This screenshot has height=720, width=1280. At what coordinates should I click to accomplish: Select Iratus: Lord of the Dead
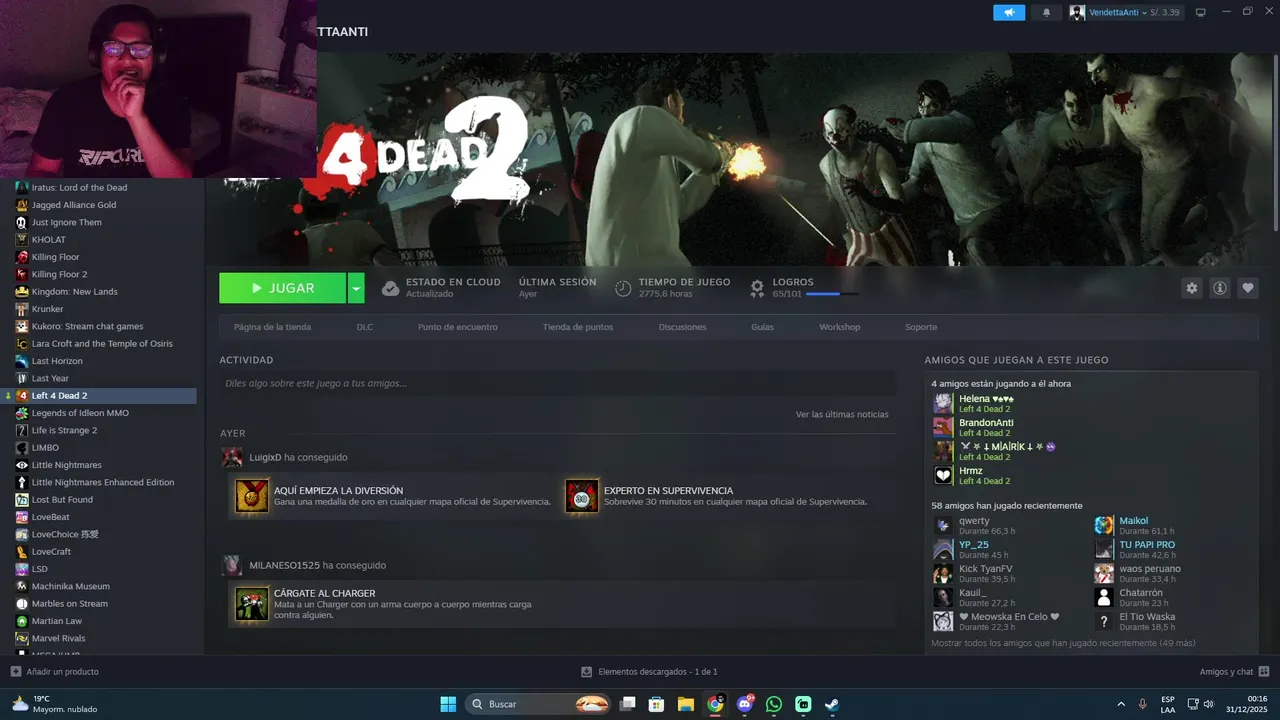click(x=79, y=187)
